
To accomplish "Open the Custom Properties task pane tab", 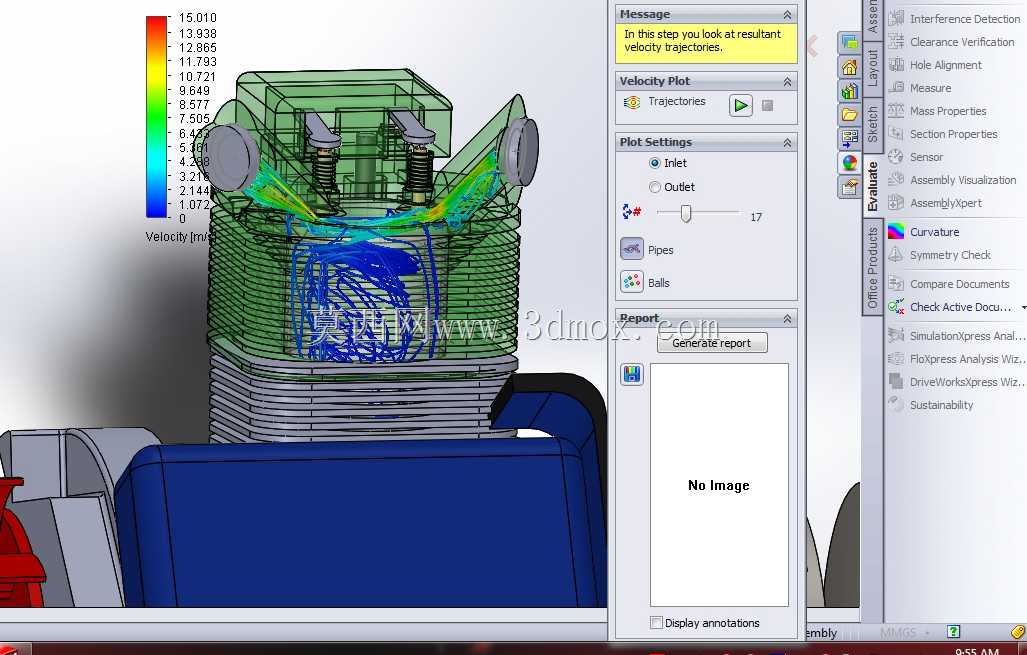I will tap(850, 187).
